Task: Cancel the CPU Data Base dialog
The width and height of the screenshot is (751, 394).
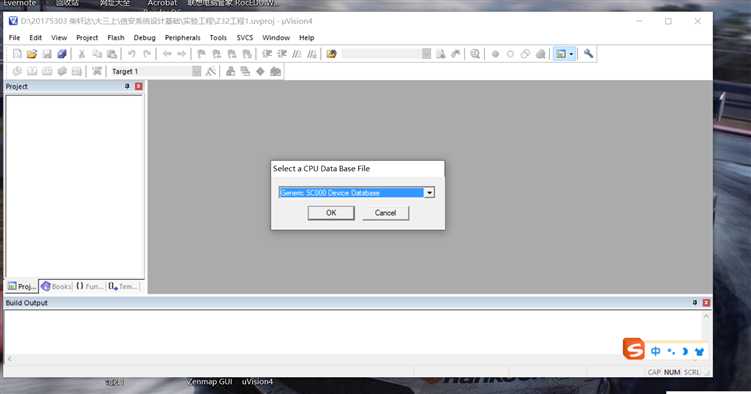Action: tap(386, 213)
